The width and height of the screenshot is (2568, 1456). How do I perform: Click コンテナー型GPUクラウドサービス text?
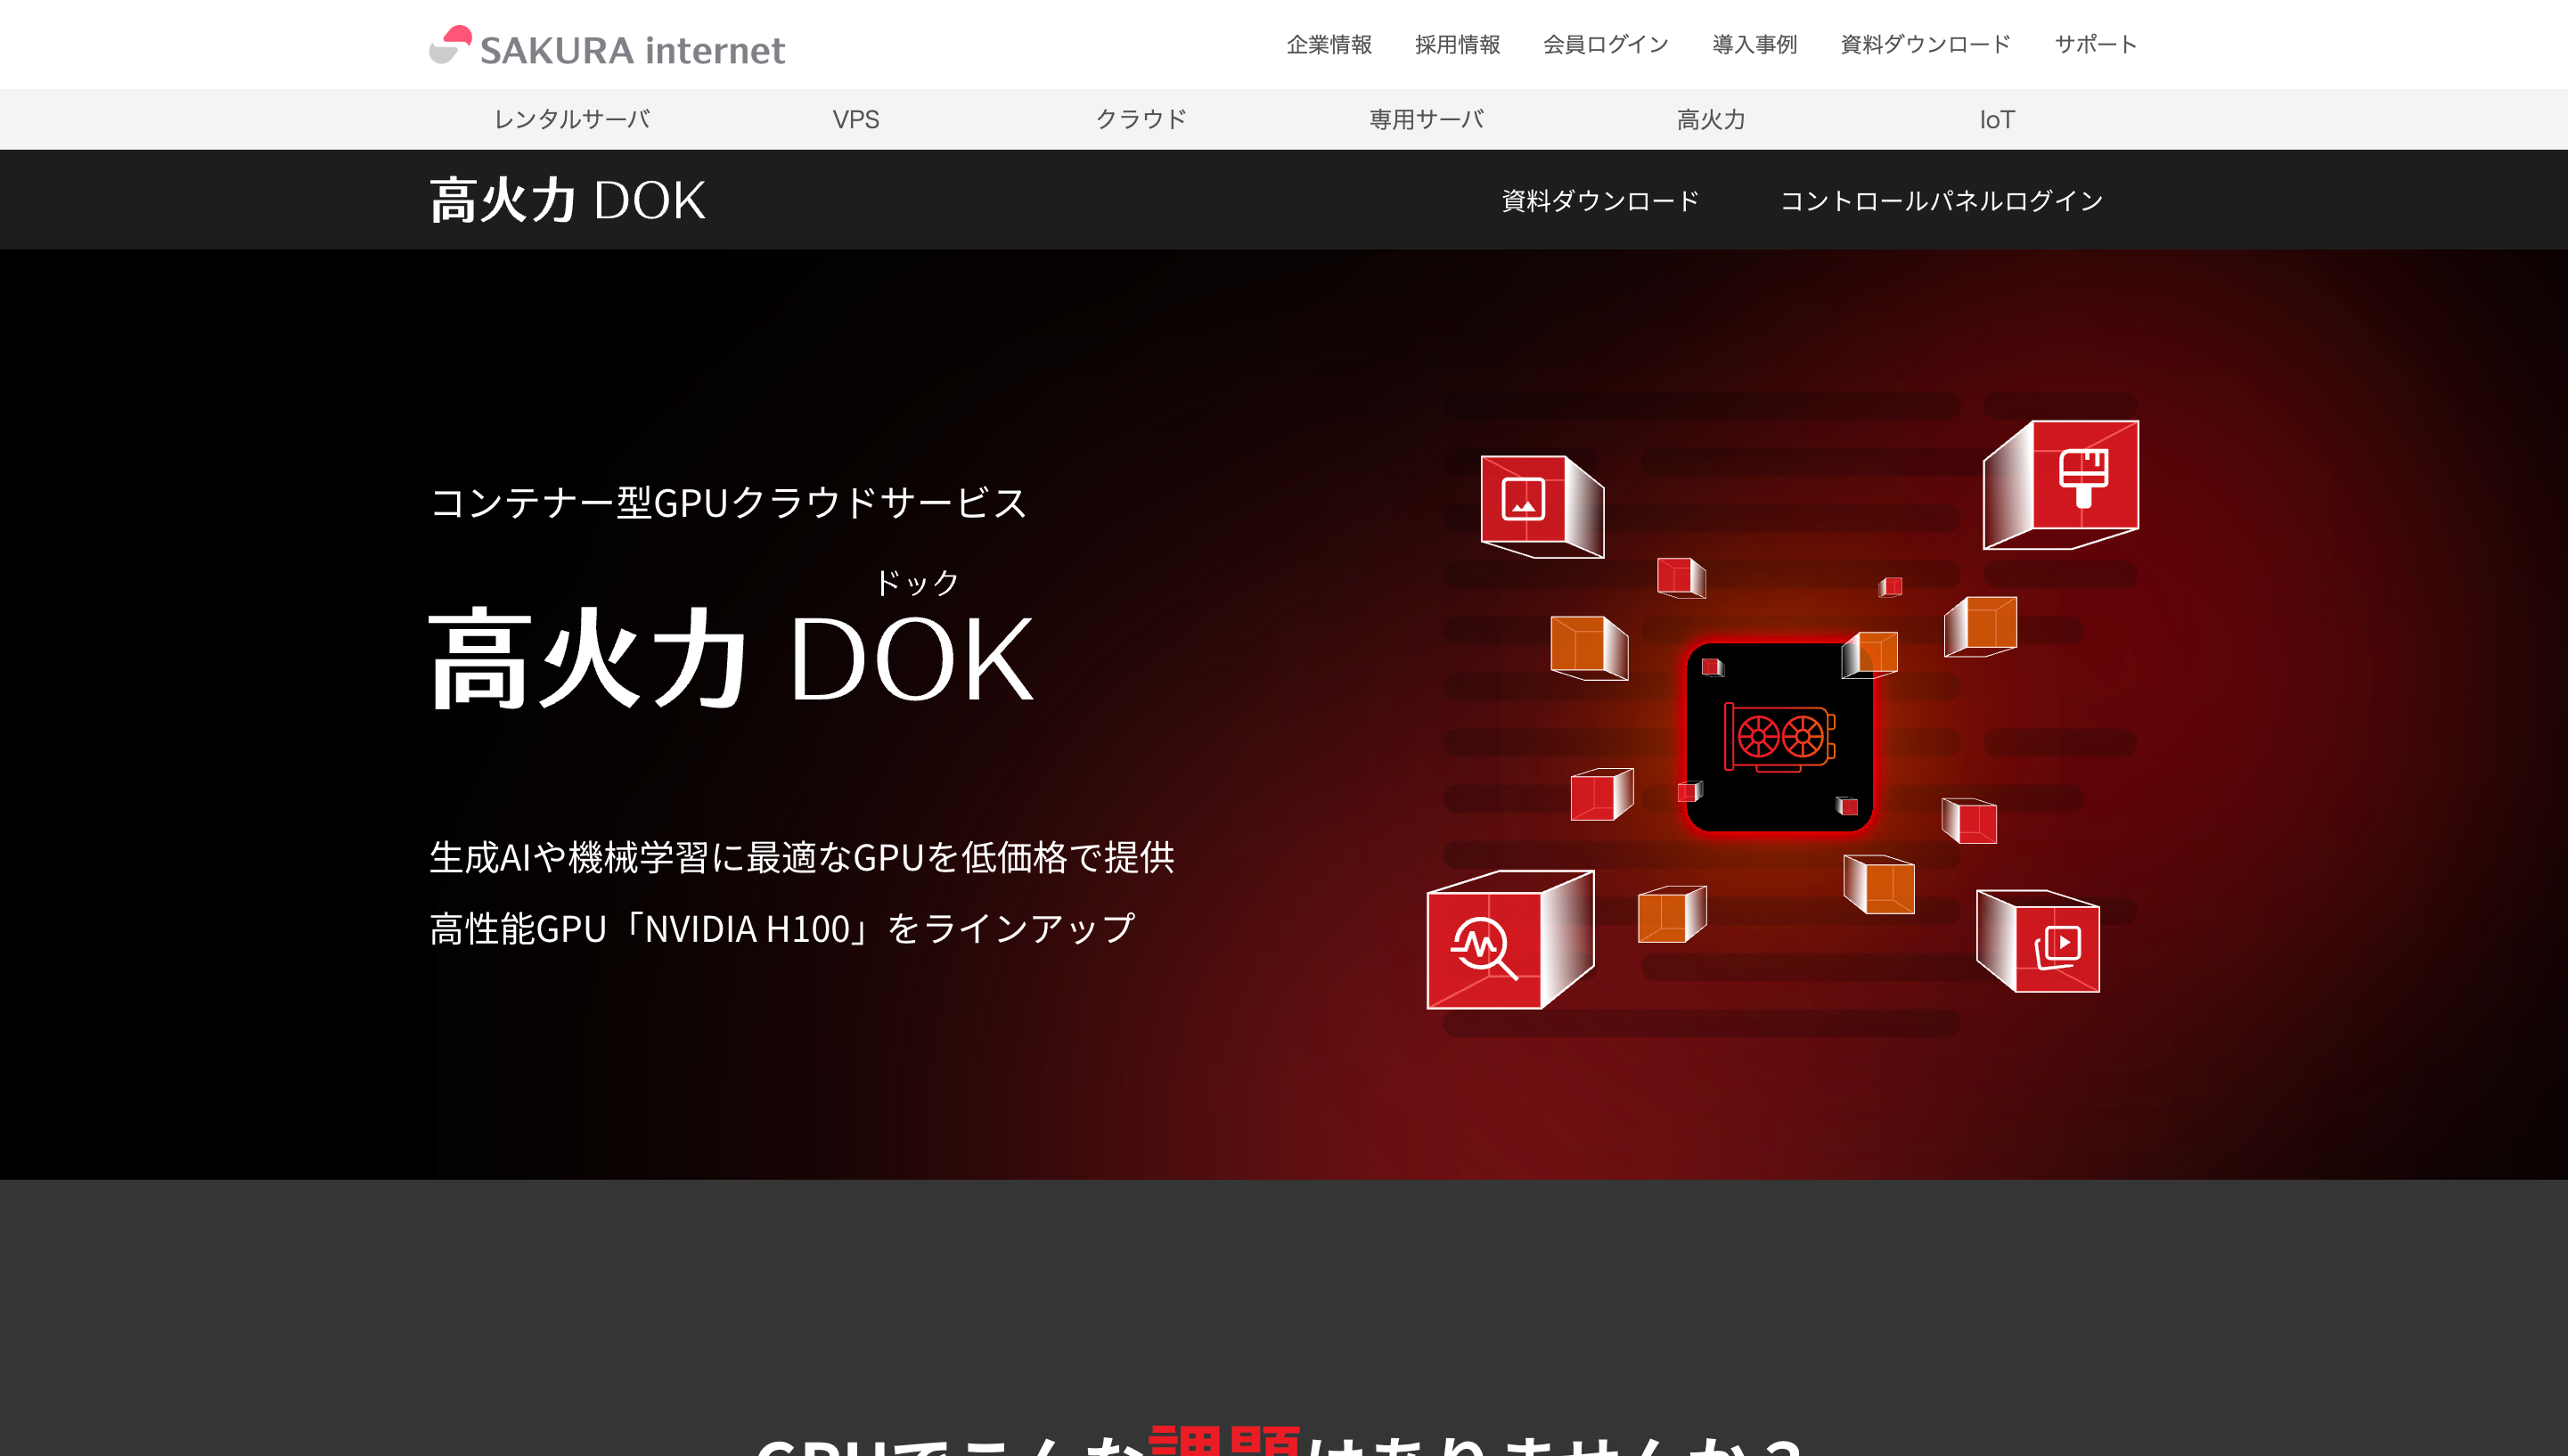click(x=728, y=502)
